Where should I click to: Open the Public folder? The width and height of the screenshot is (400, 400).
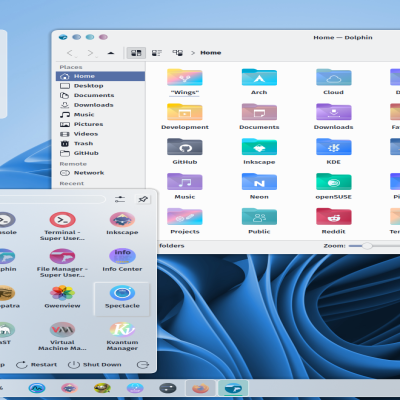click(x=259, y=217)
